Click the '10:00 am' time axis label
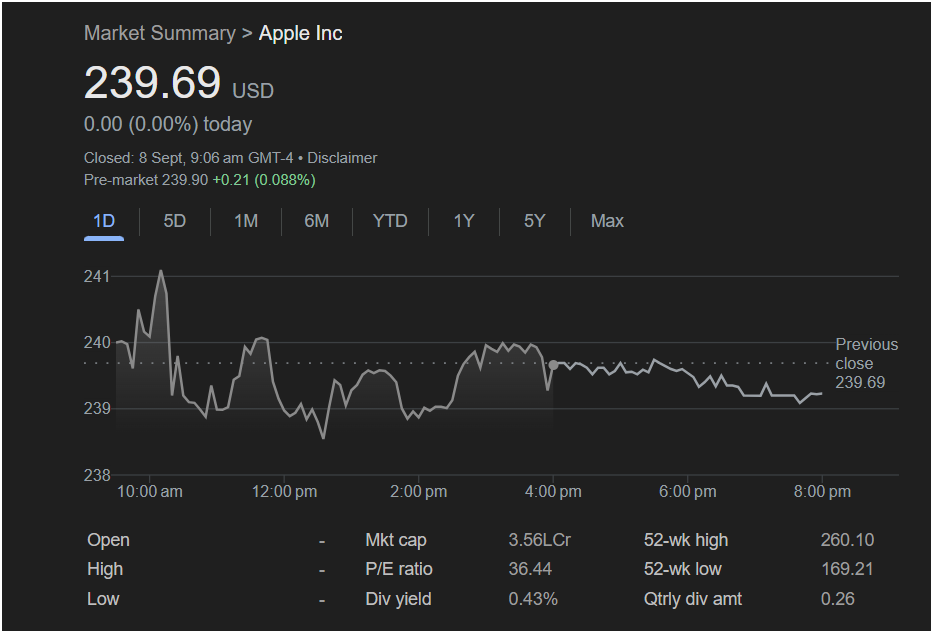This screenshot has width=933, height=633. tap(150, 492)
